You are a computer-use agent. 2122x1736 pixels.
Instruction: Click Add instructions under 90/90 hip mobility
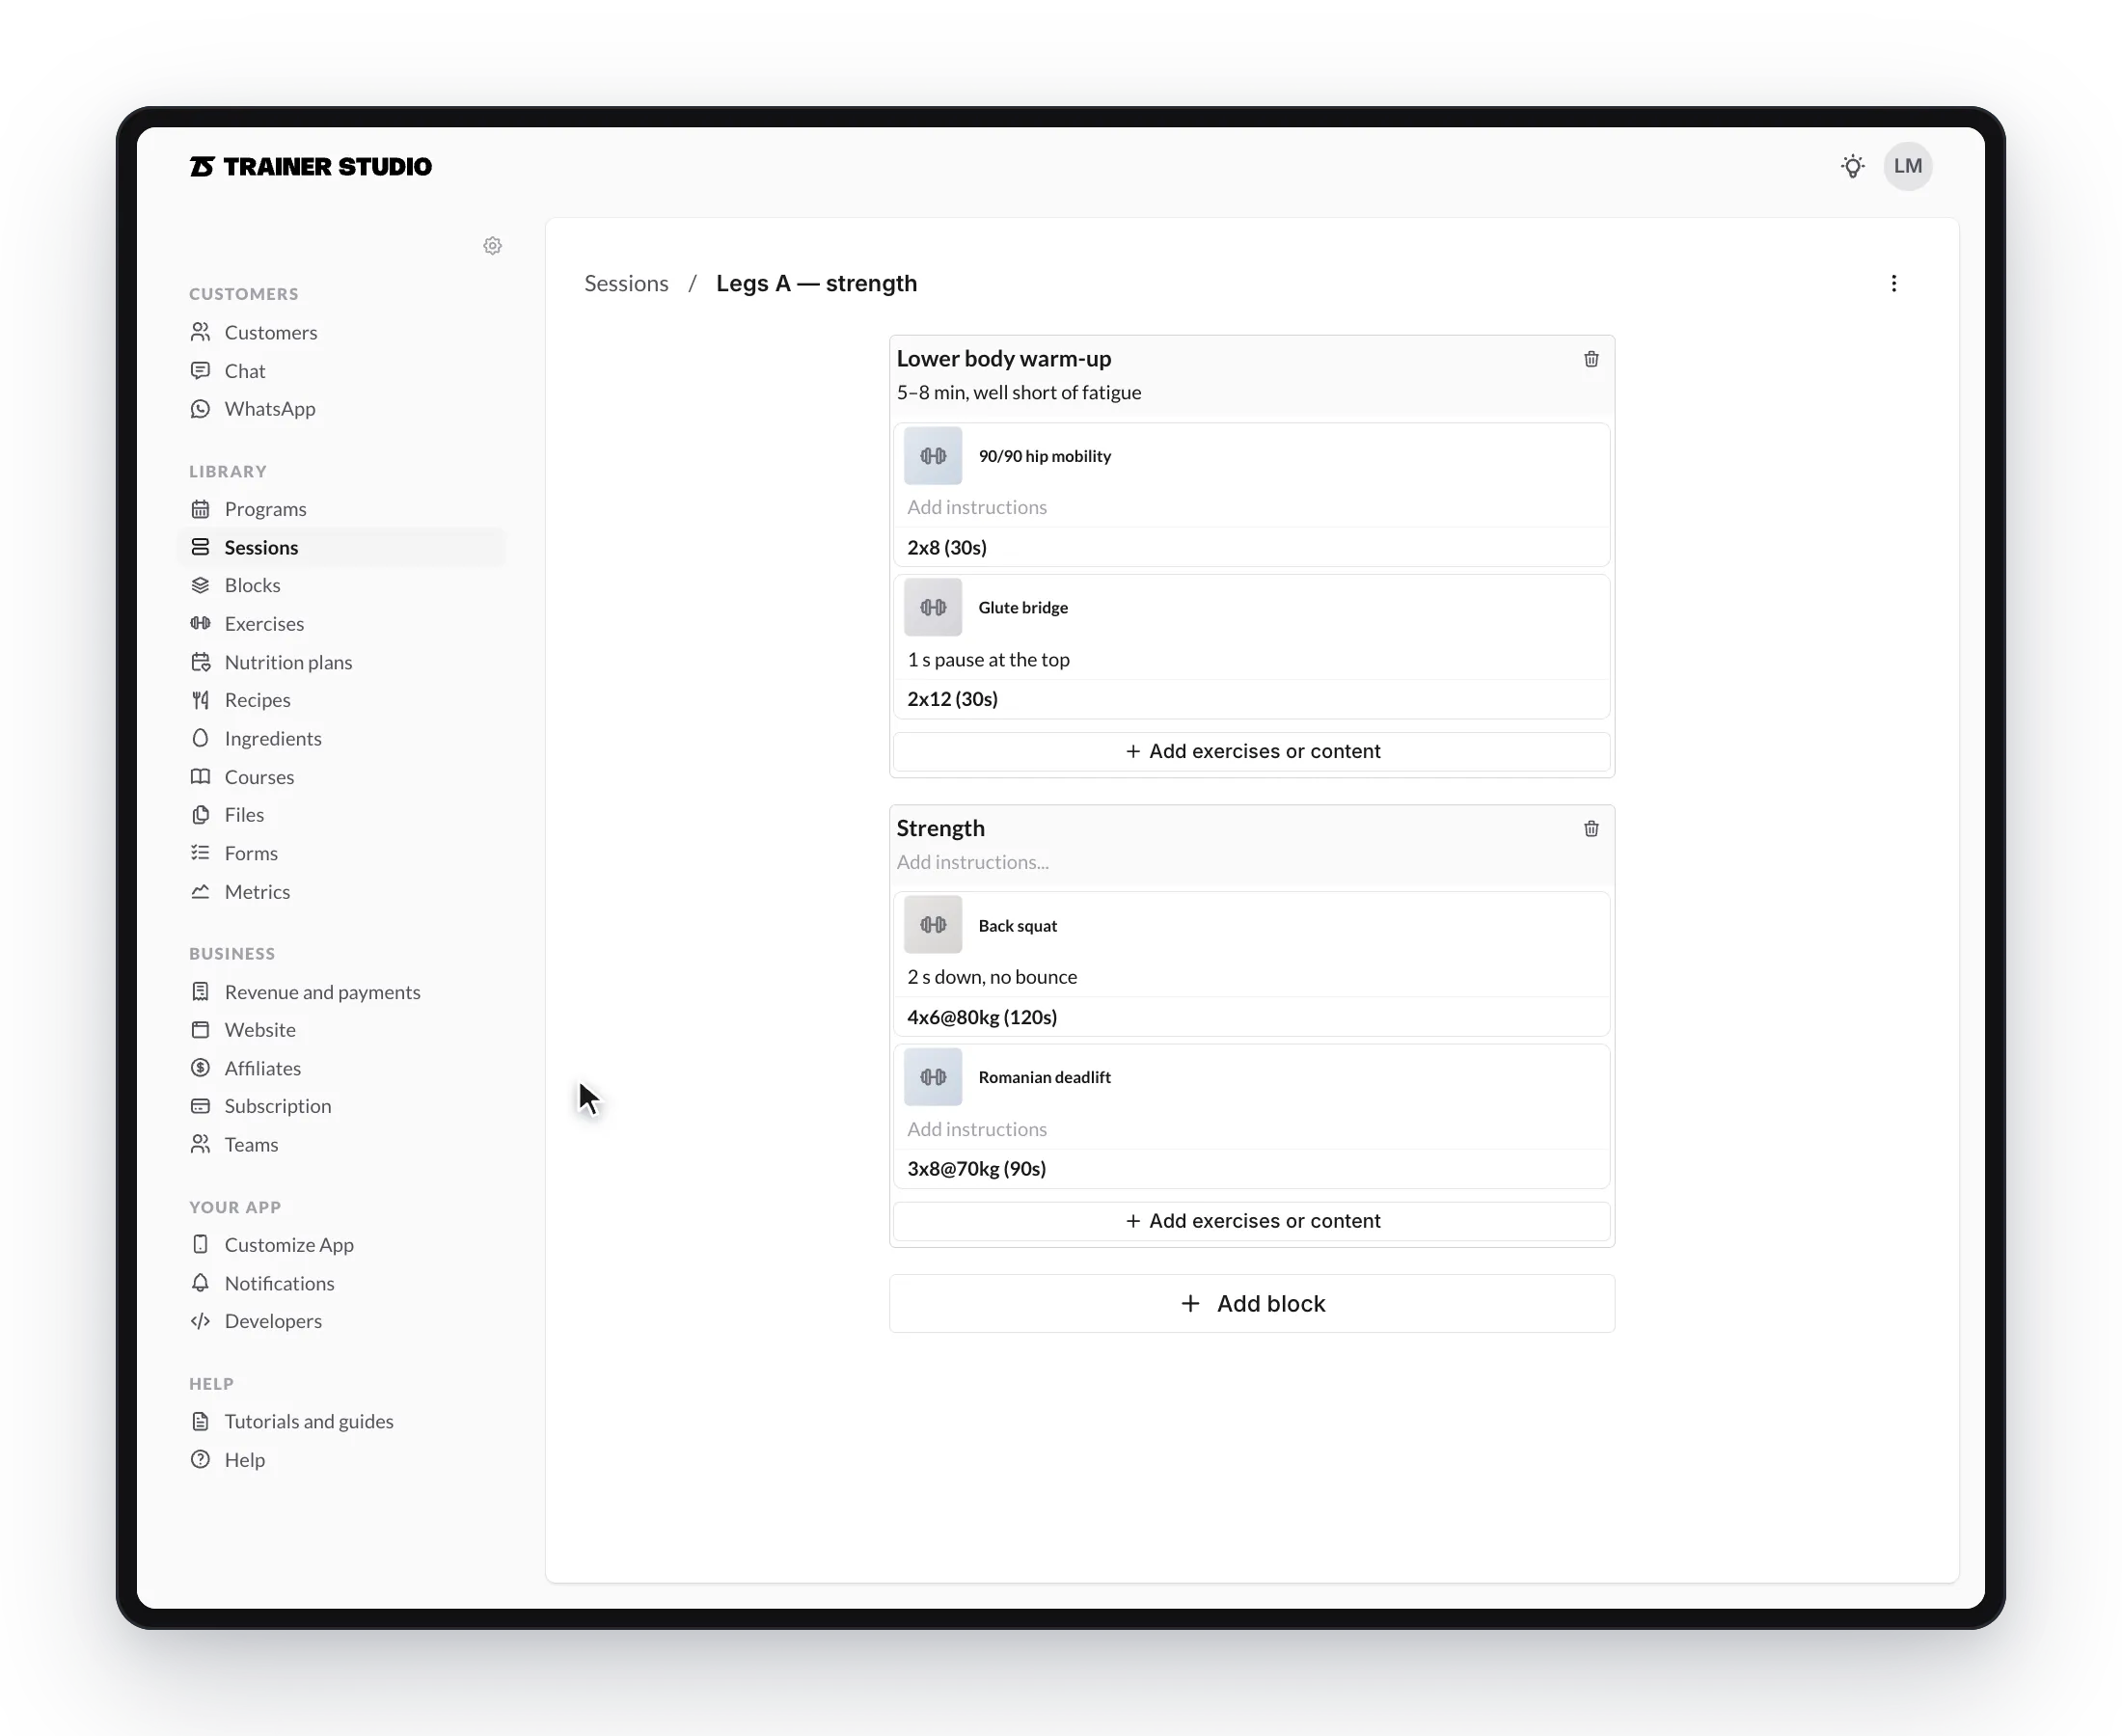coord(1251,507)
